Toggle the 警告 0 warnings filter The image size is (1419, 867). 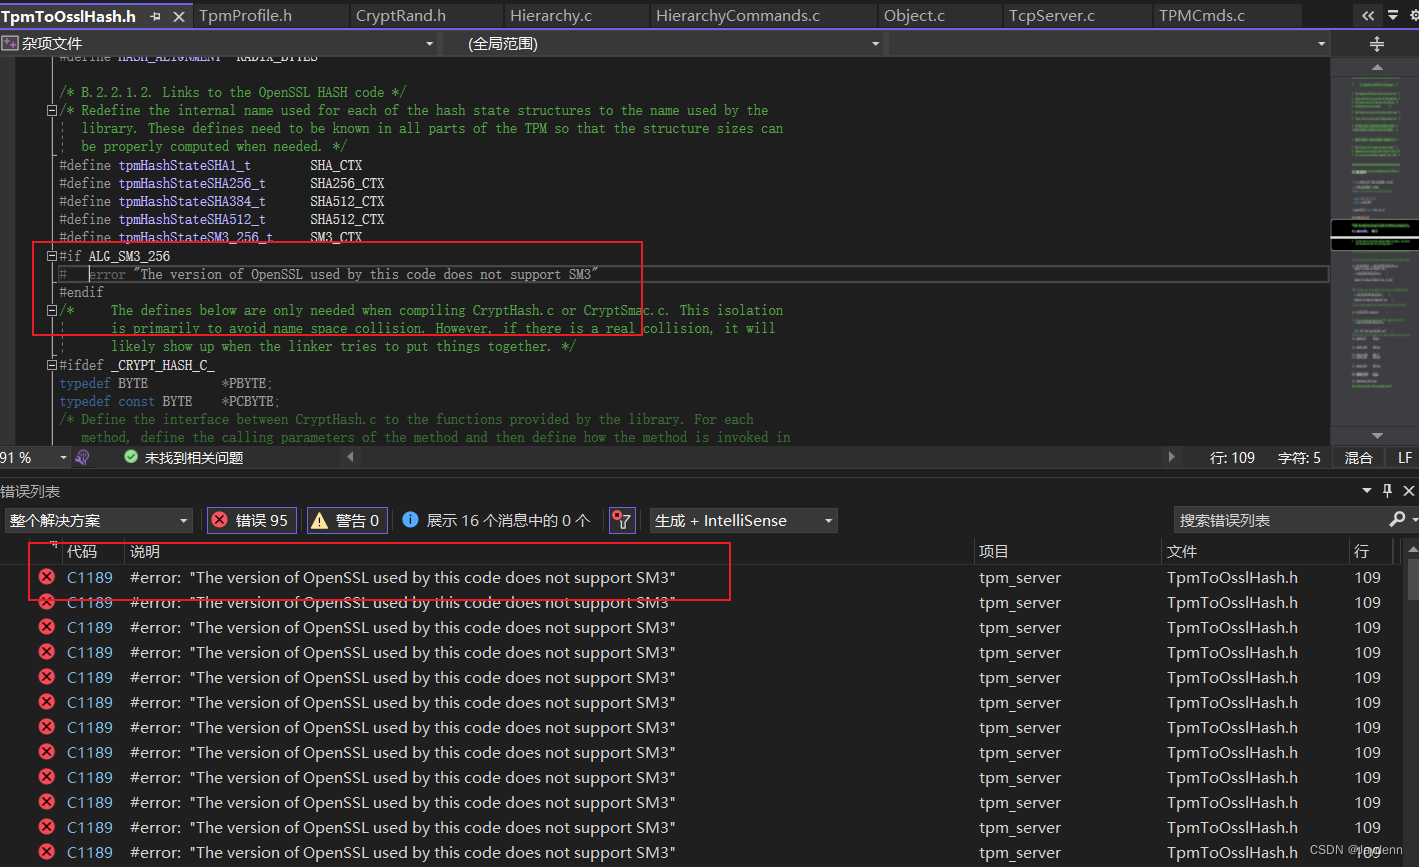(348, 520)
